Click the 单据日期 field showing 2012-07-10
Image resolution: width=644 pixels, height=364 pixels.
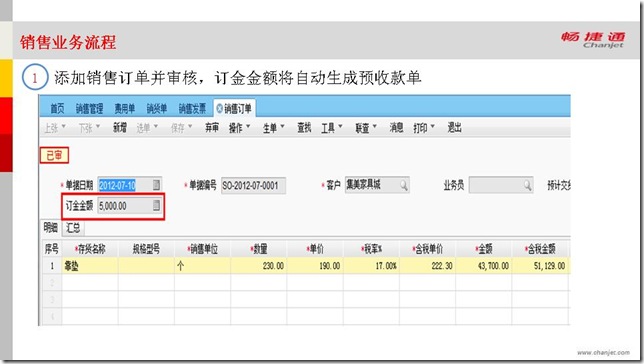(130, 185)
